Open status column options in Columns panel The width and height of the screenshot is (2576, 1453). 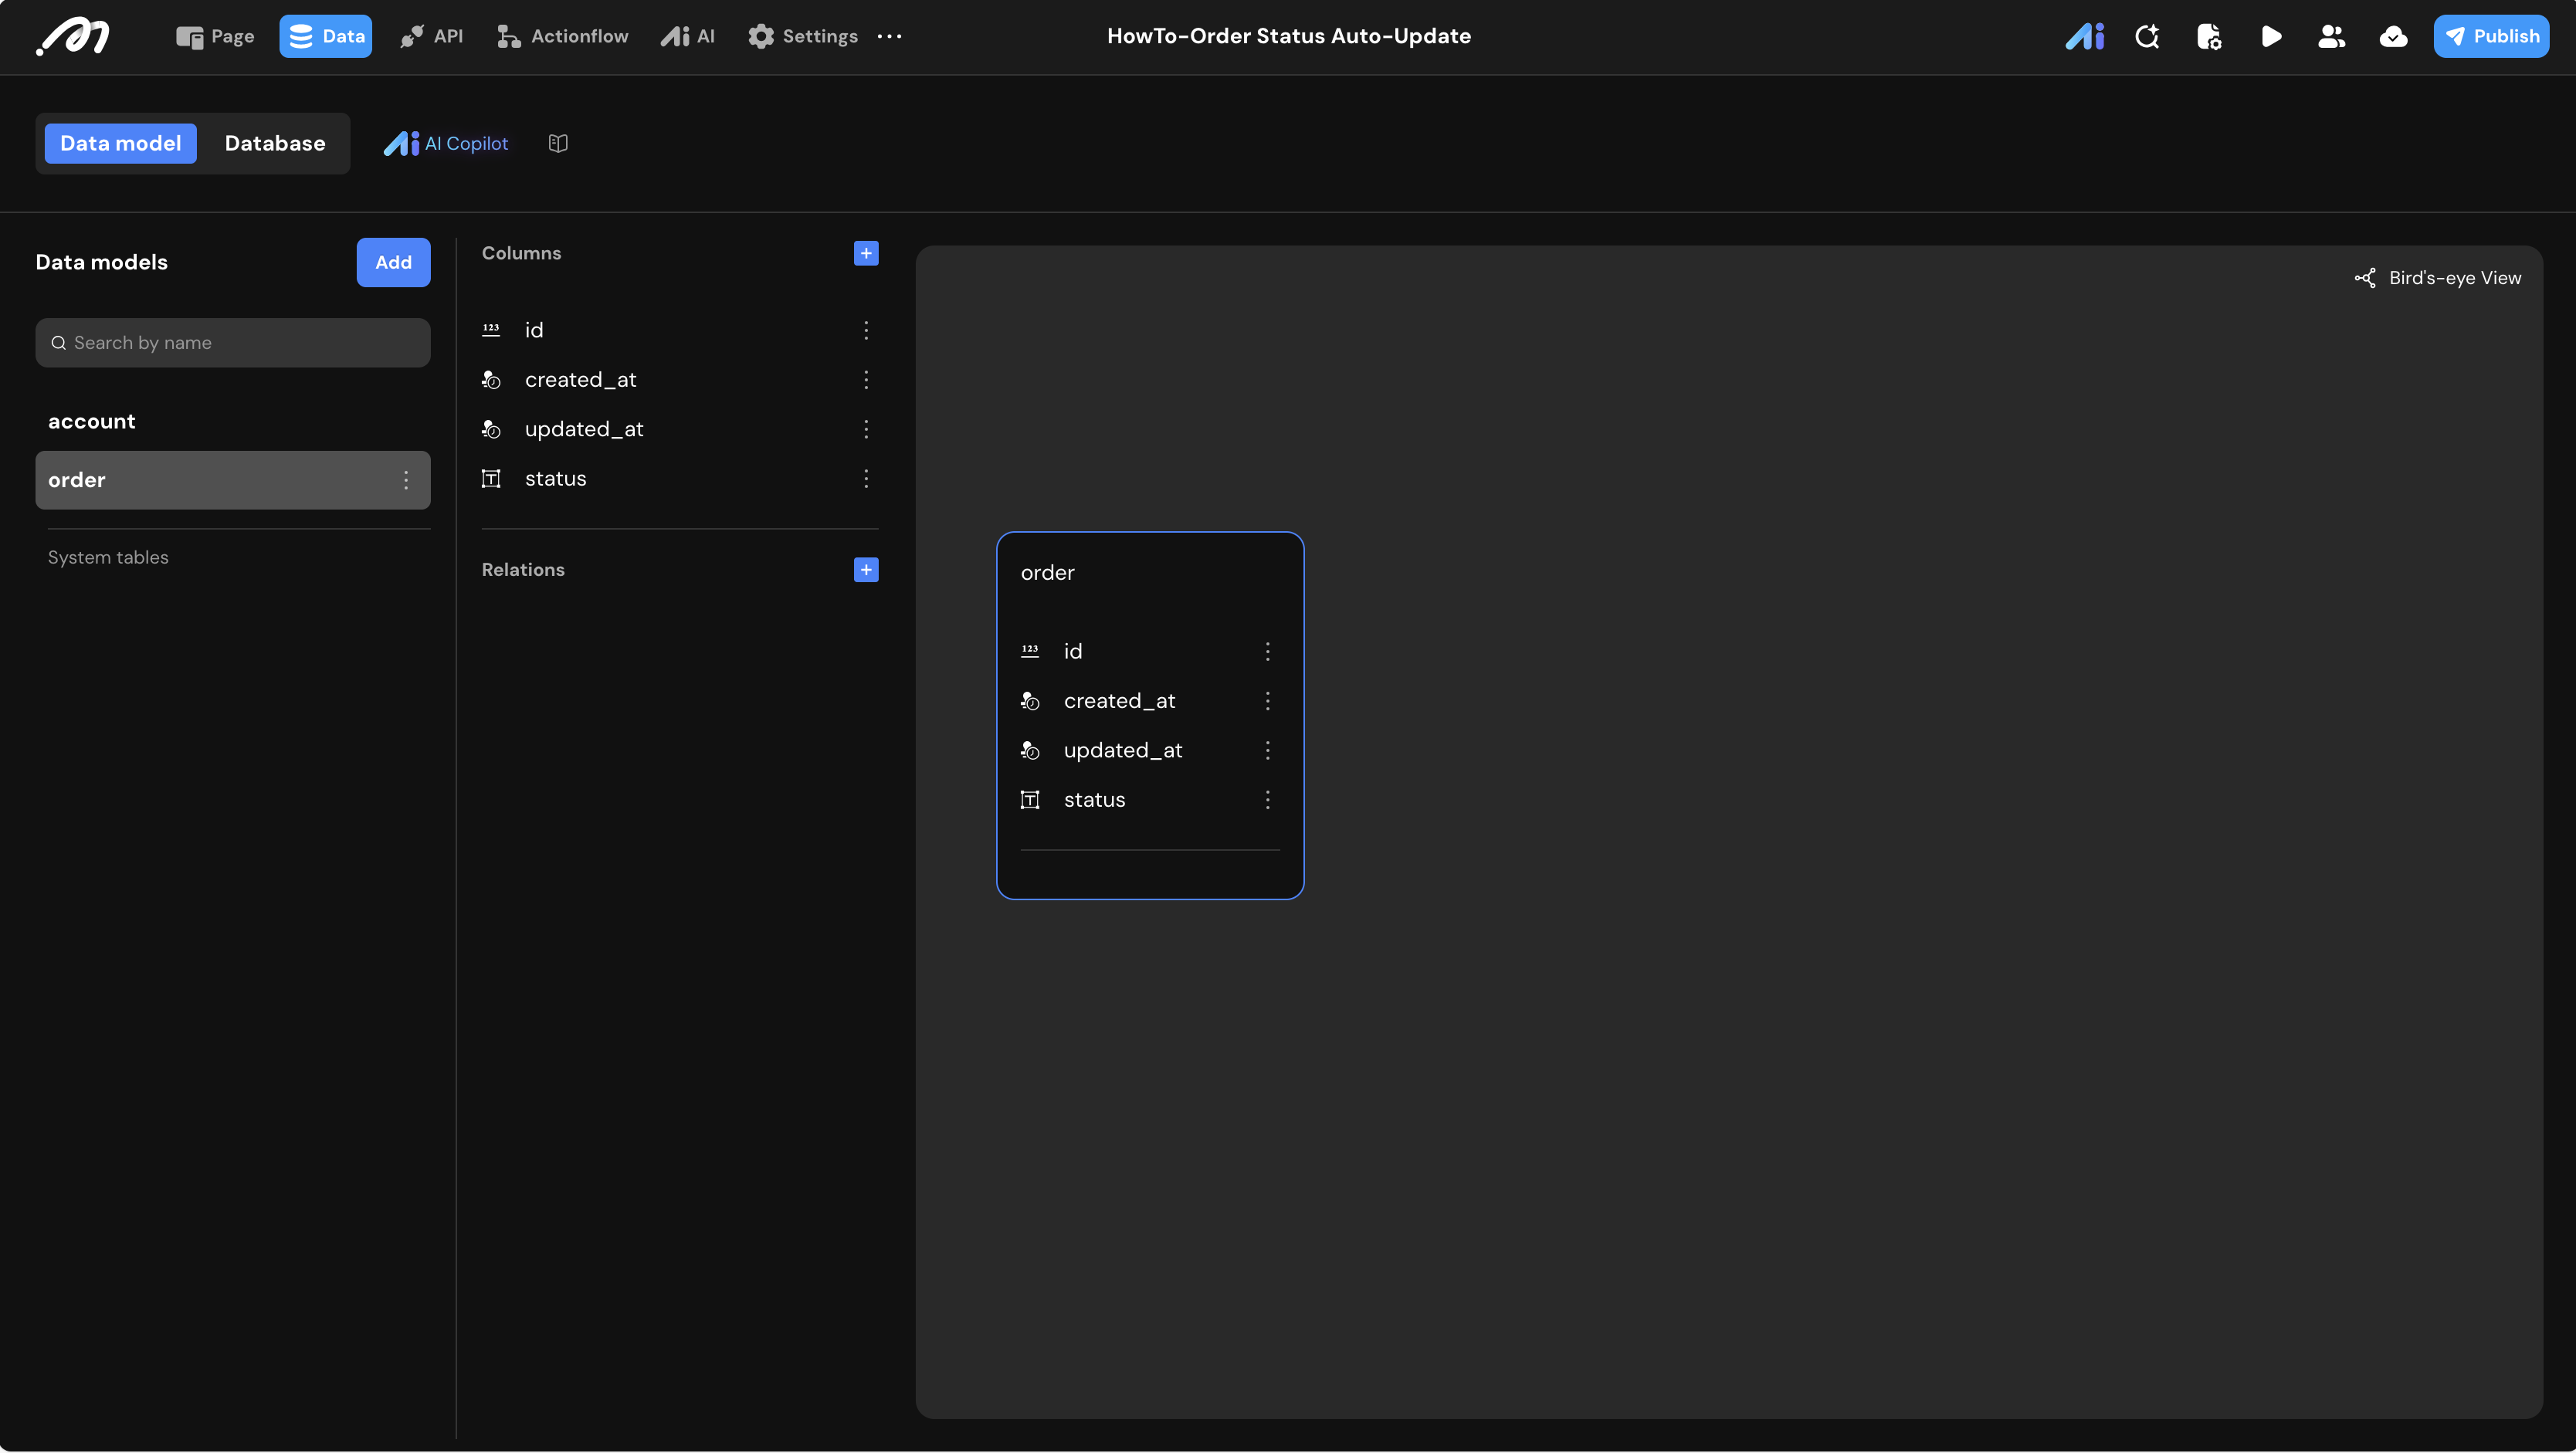pos(866,479)
